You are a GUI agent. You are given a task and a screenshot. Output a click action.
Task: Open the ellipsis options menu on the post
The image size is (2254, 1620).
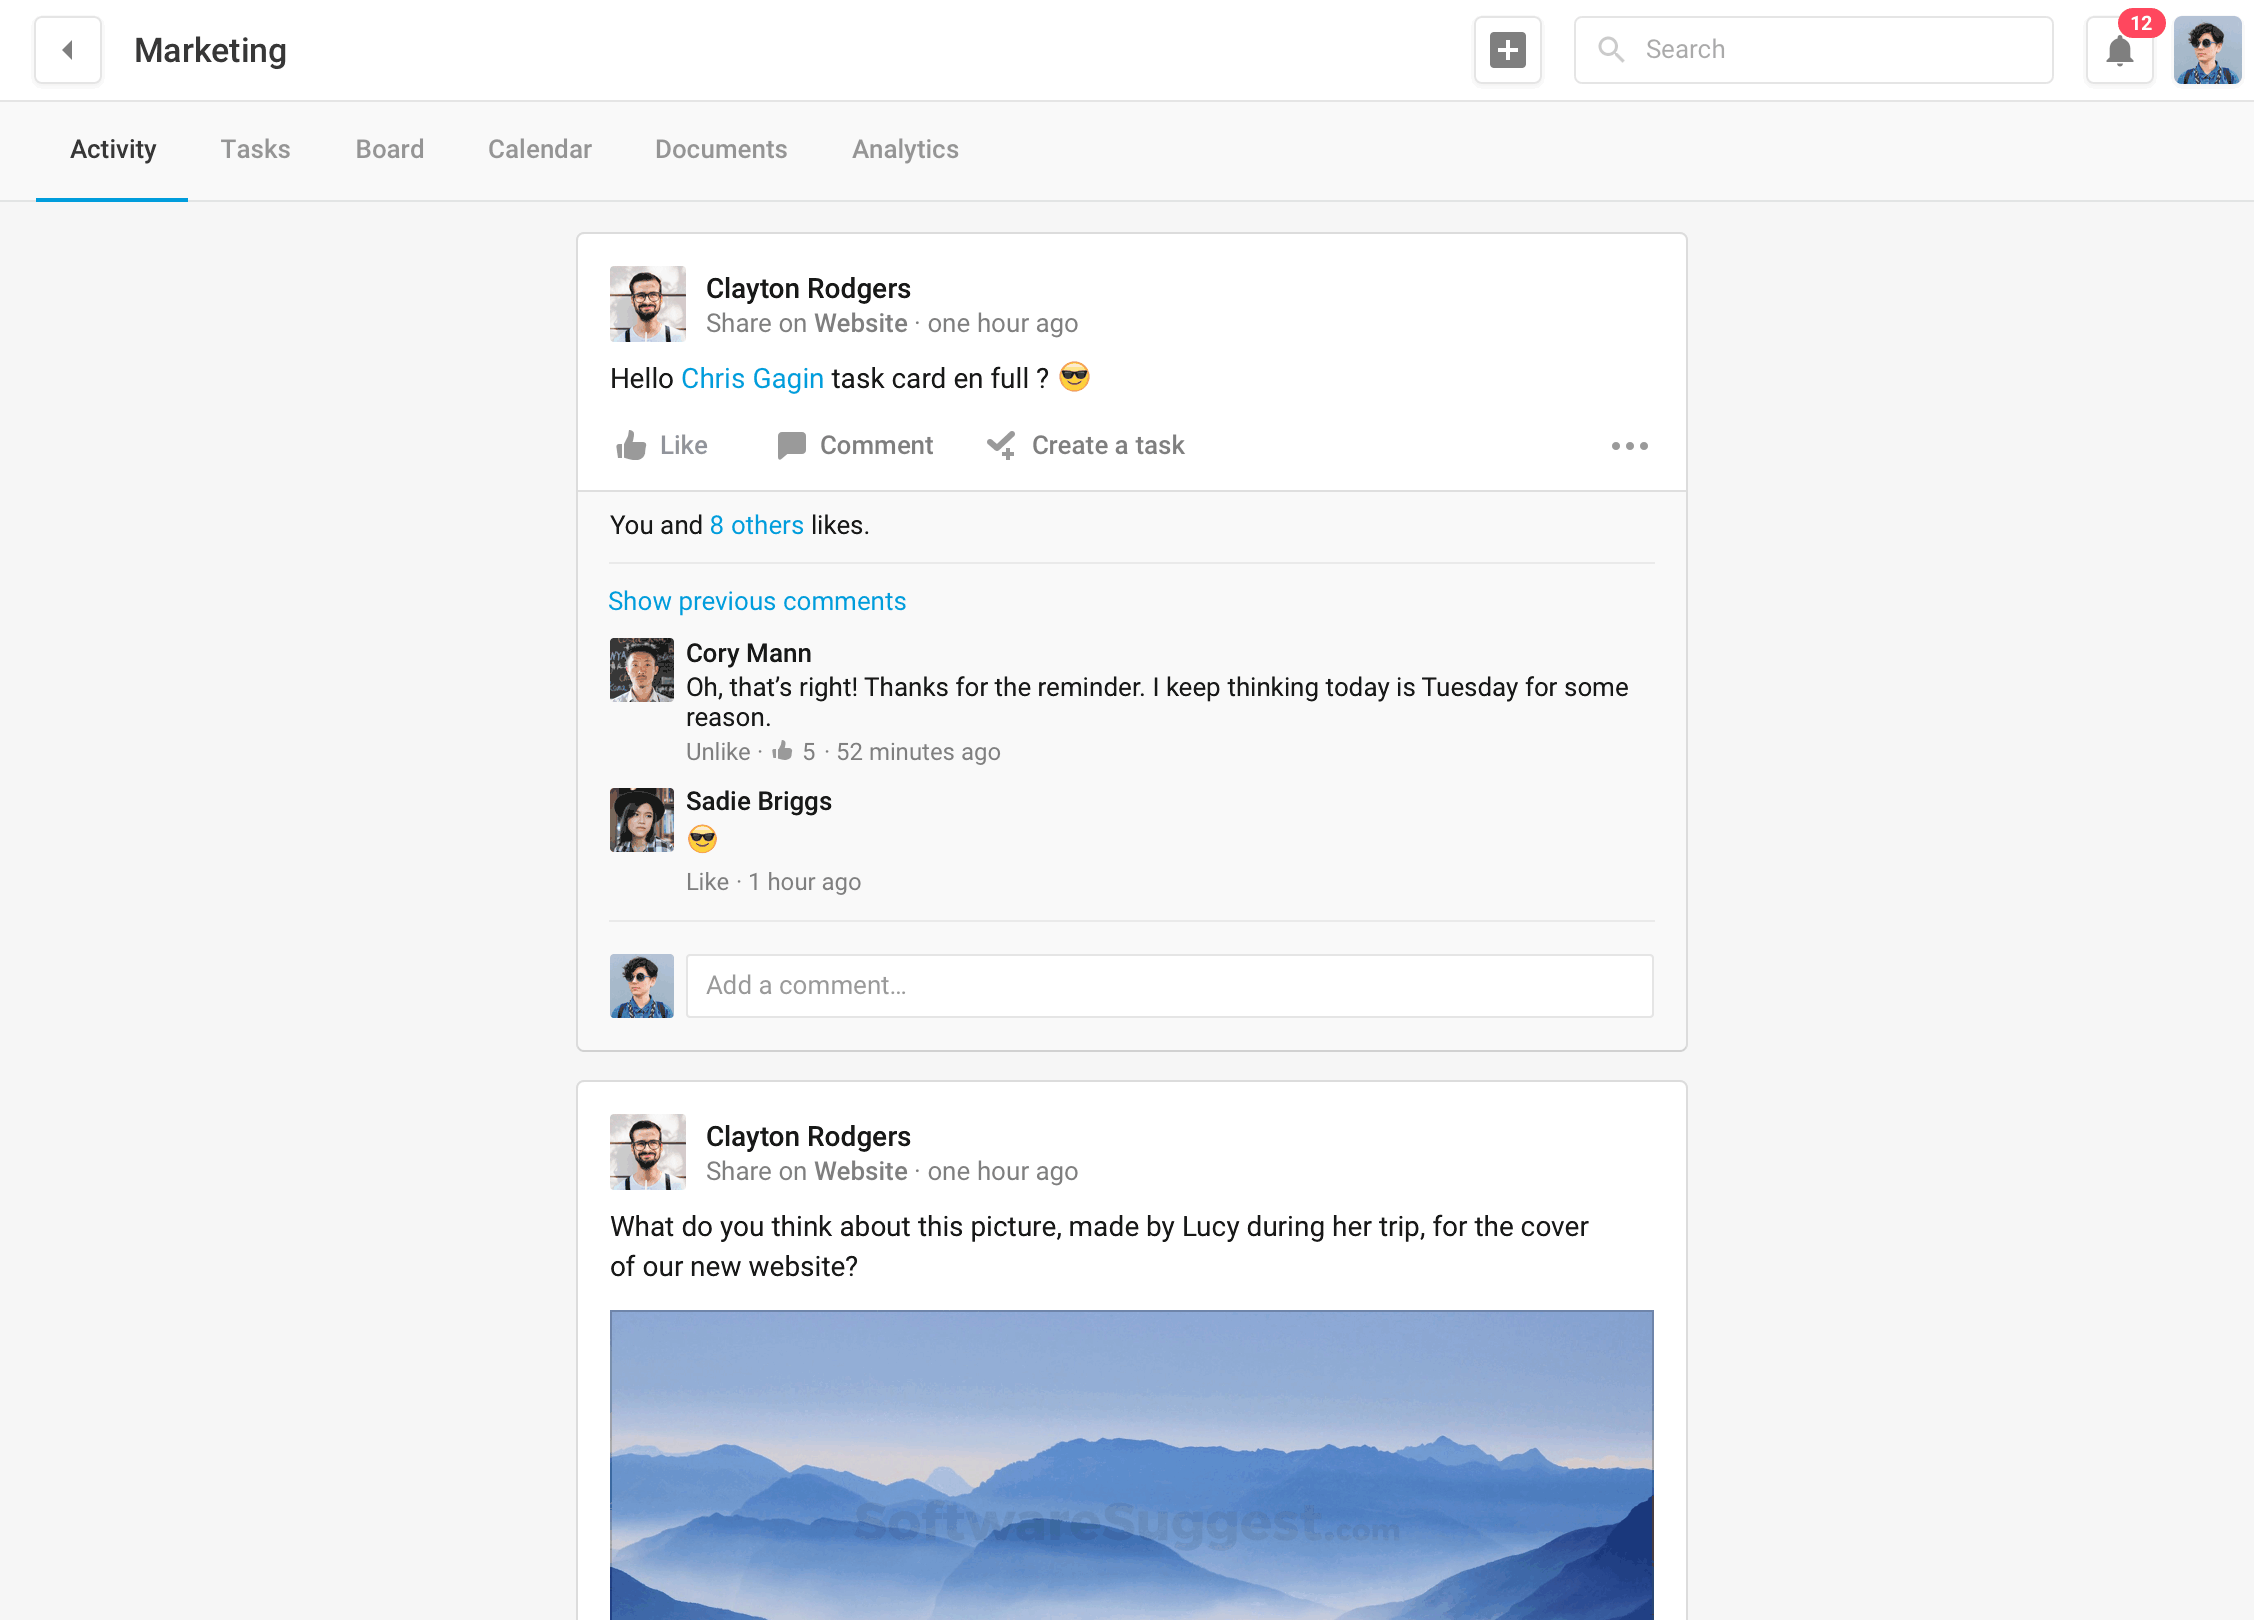[x=1629, y=446]
